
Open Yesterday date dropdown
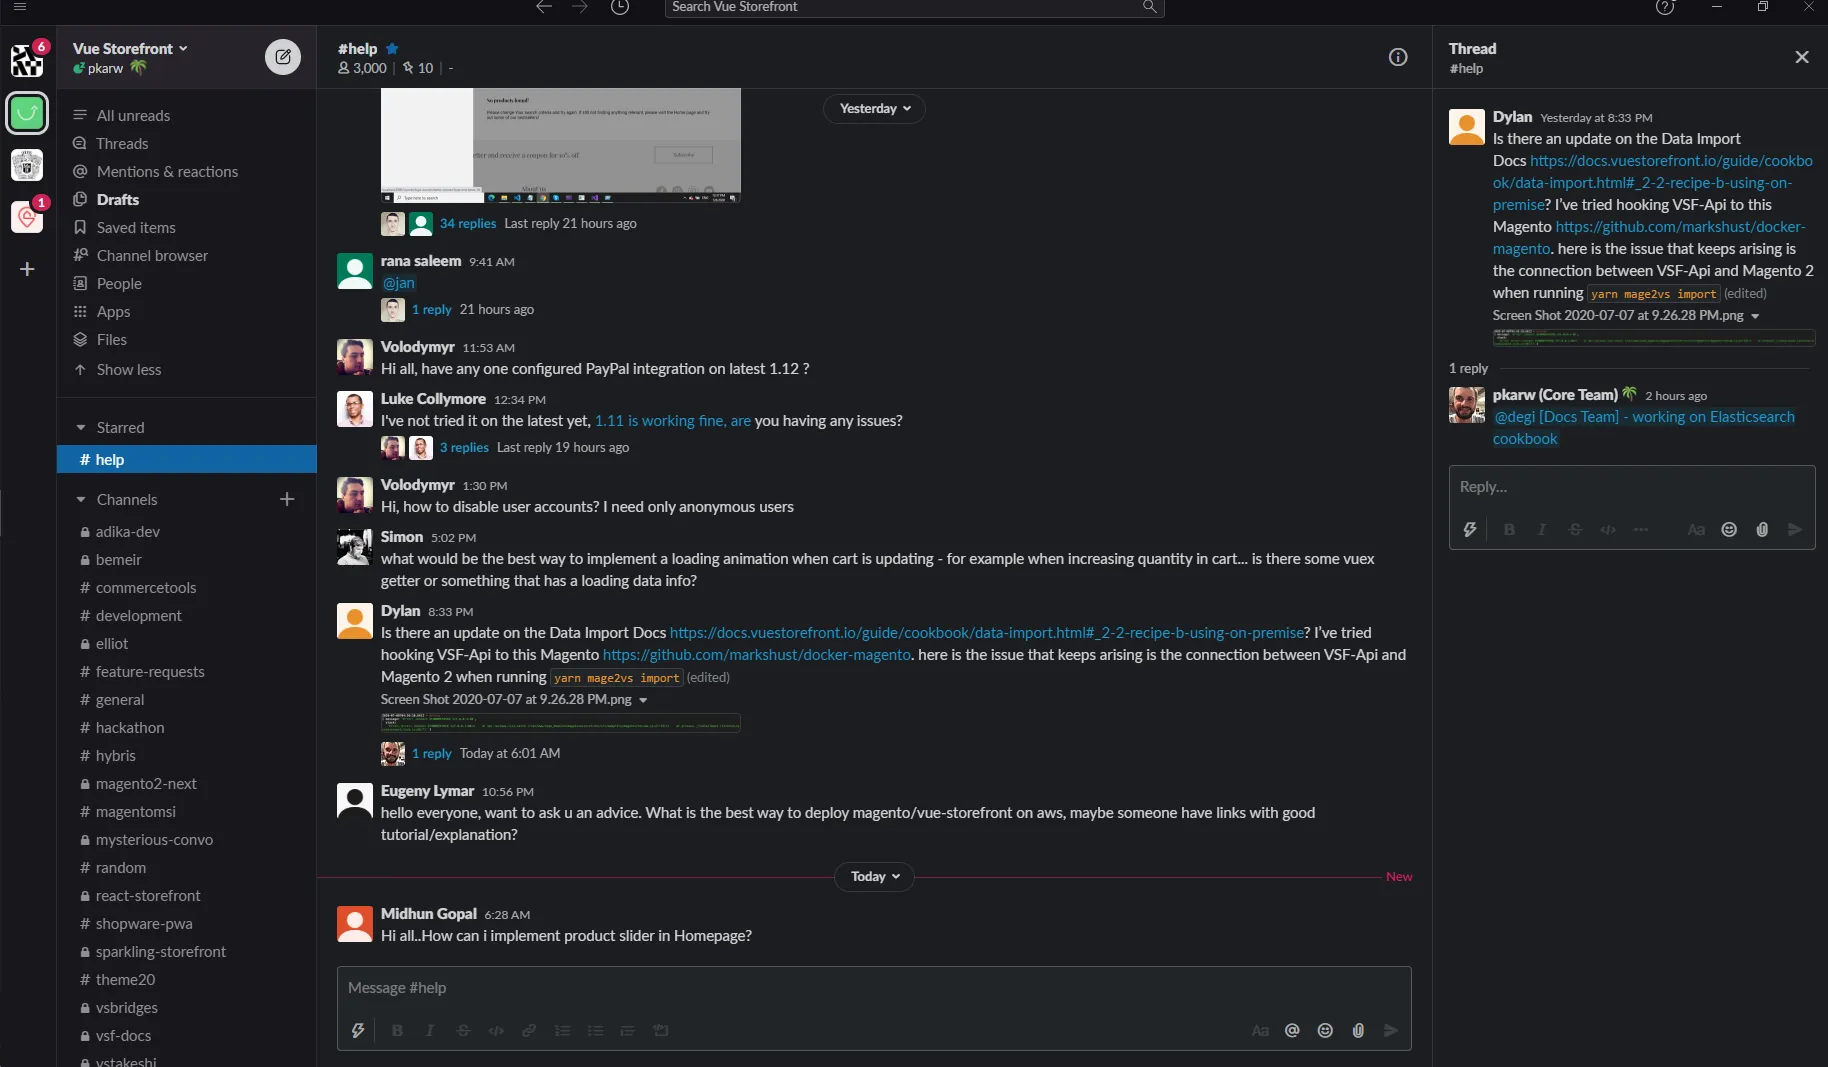(x=874, y=108)
